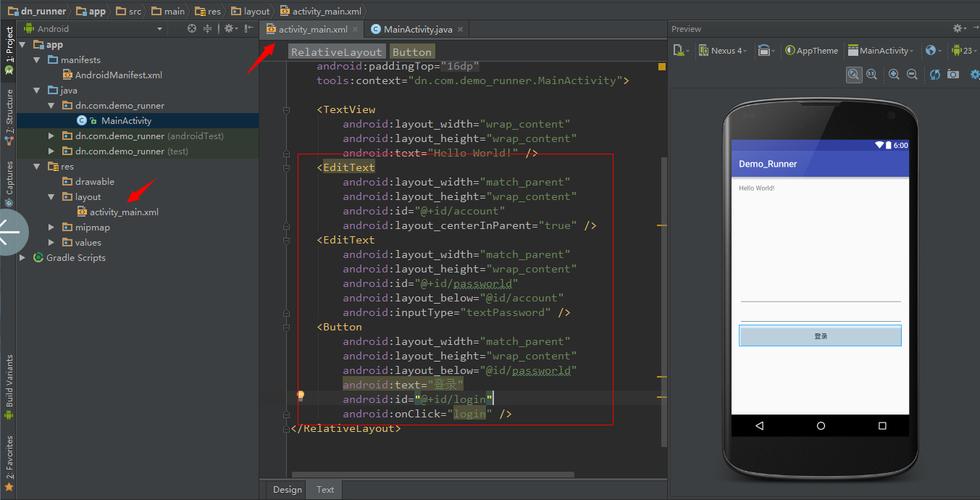
Task: Collapse the manifests folder
Action: click(x=37, y=60)
